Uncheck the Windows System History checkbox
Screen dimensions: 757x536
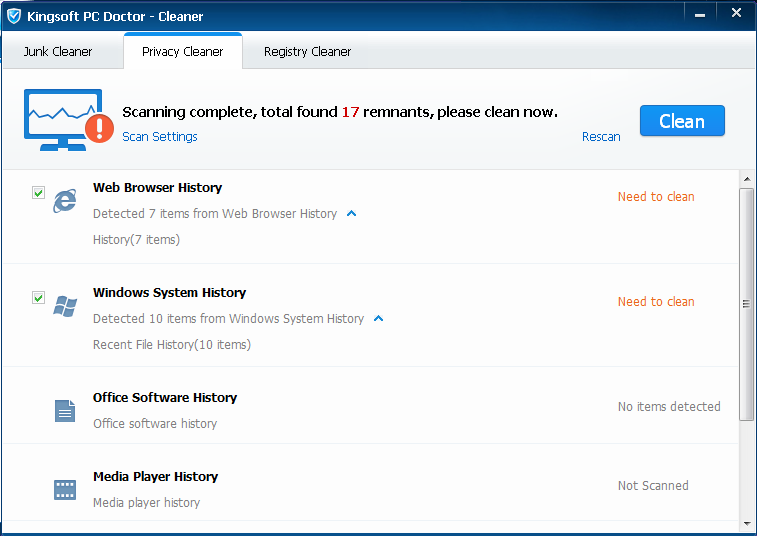click(x=38, y=297)
